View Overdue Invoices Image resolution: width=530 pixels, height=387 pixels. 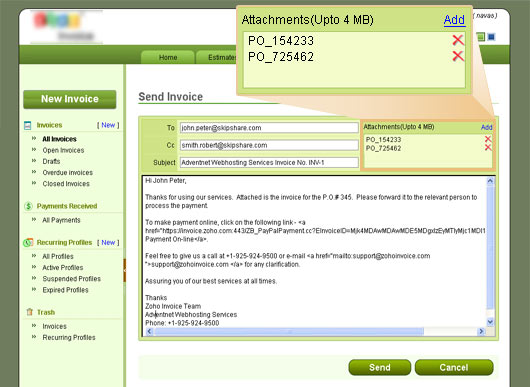pos(68,172)
